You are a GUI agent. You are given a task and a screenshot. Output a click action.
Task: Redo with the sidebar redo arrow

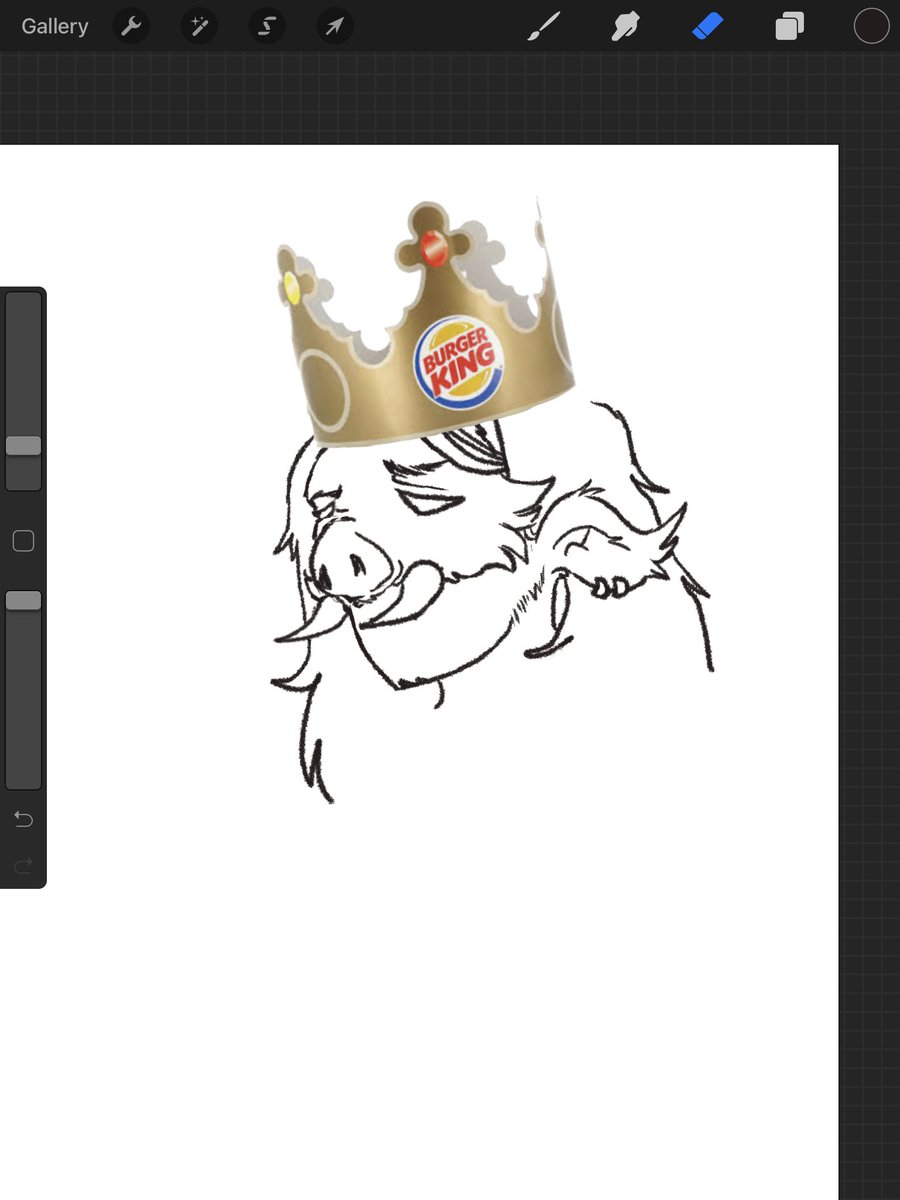click(x=23, y=865)
